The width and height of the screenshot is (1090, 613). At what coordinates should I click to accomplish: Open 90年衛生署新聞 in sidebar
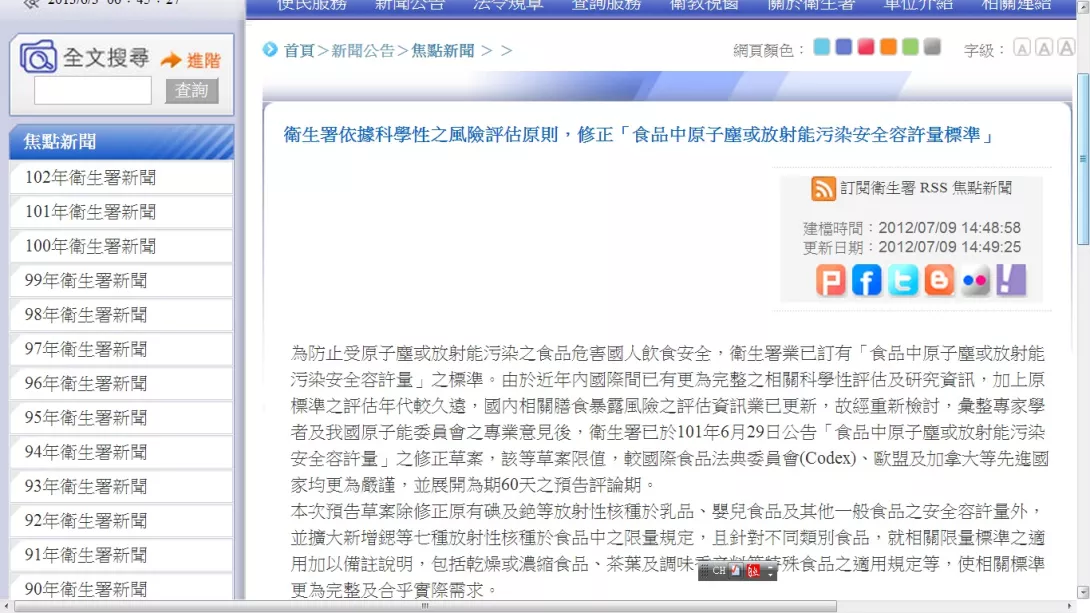[x=122, y=589]
